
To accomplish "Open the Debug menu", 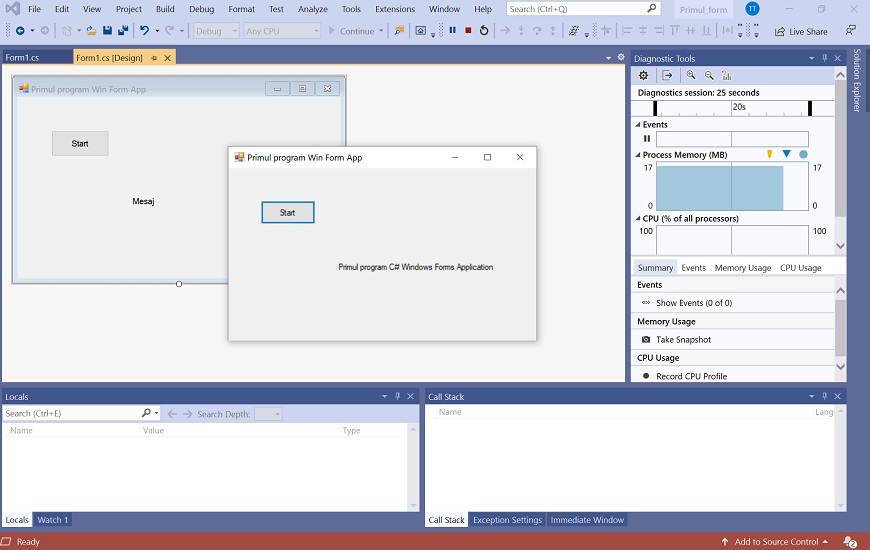I will [x=201, y=9].
